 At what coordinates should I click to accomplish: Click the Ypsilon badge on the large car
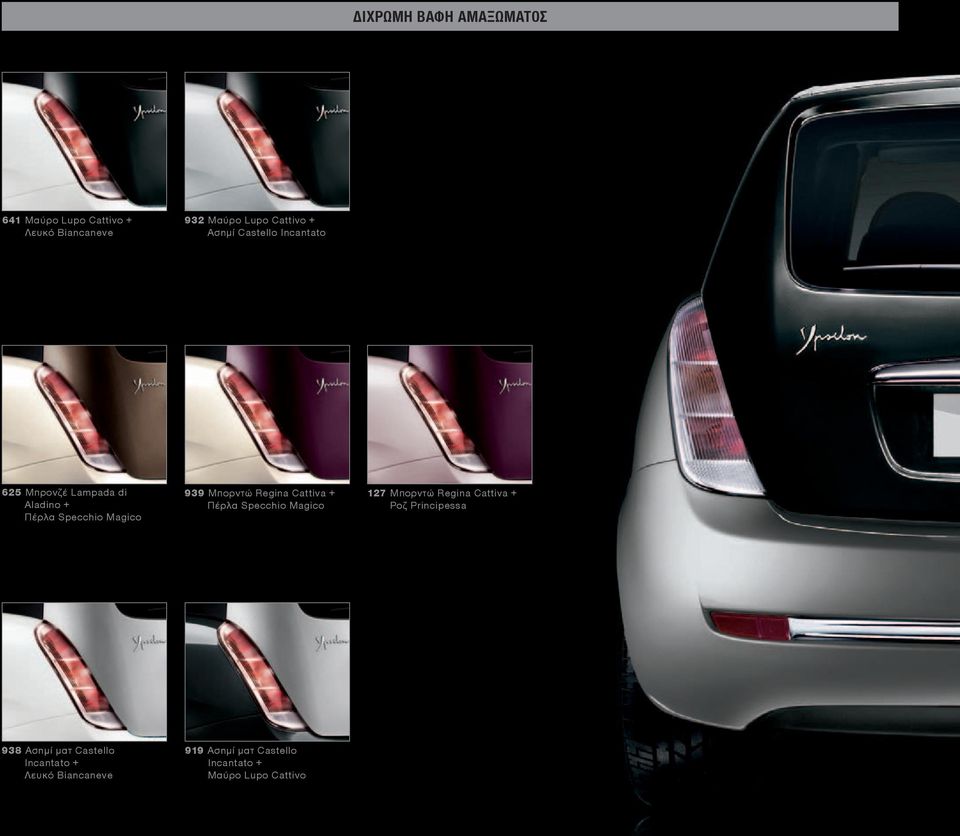pyautogui.click(x=833, y=339)
